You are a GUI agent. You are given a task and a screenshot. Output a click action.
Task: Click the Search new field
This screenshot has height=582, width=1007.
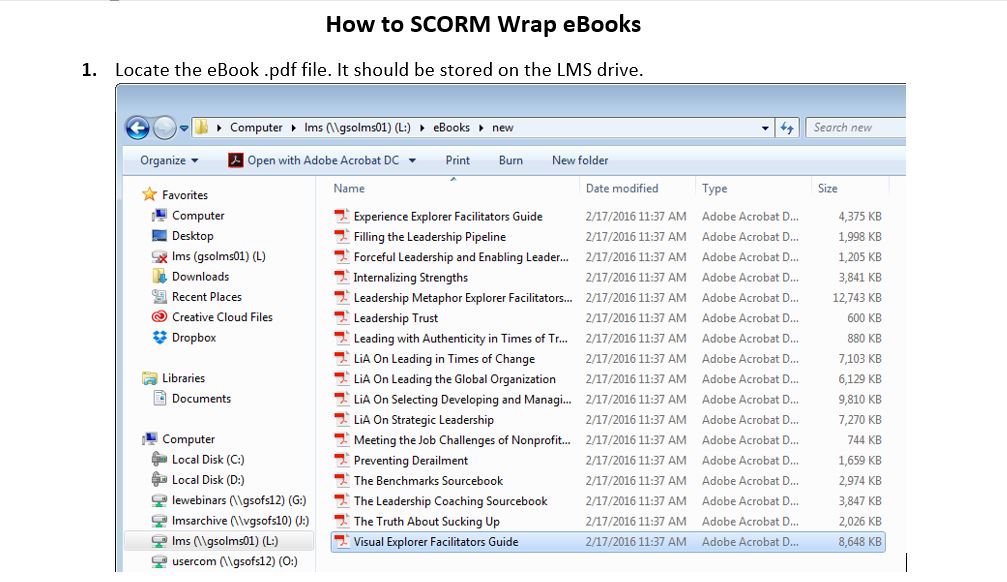point(856,127)
